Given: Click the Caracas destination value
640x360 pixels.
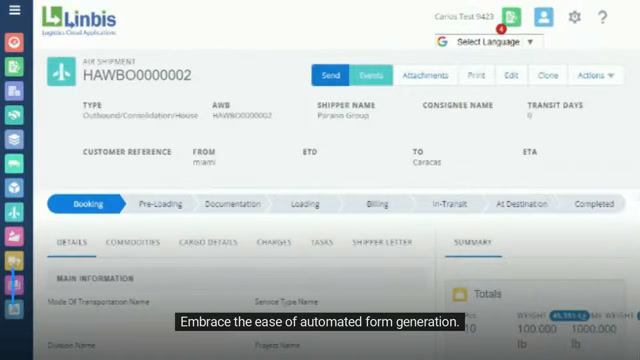Looking at the screenshot, I should [x=427, y=162].
